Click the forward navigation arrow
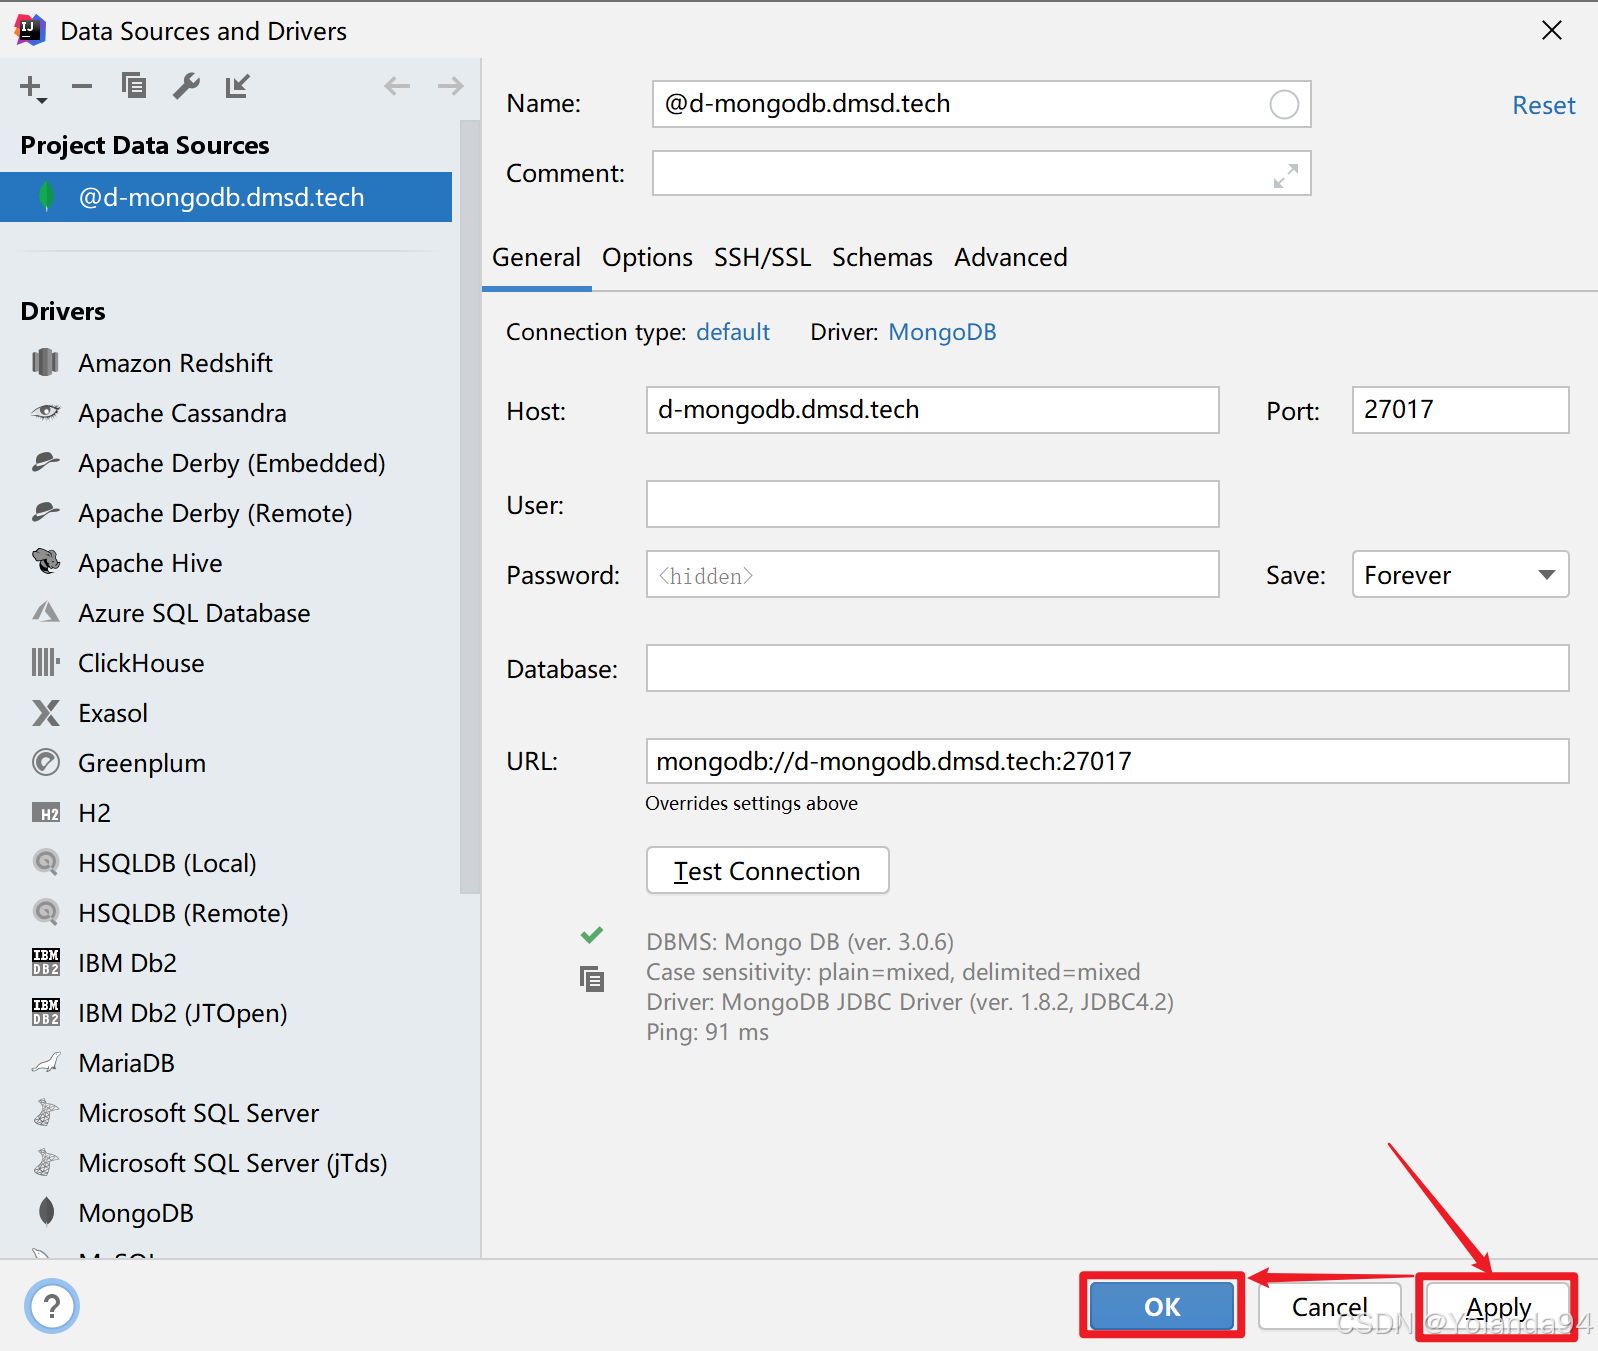This screenshot has width=1598, height=1351. 450,87
